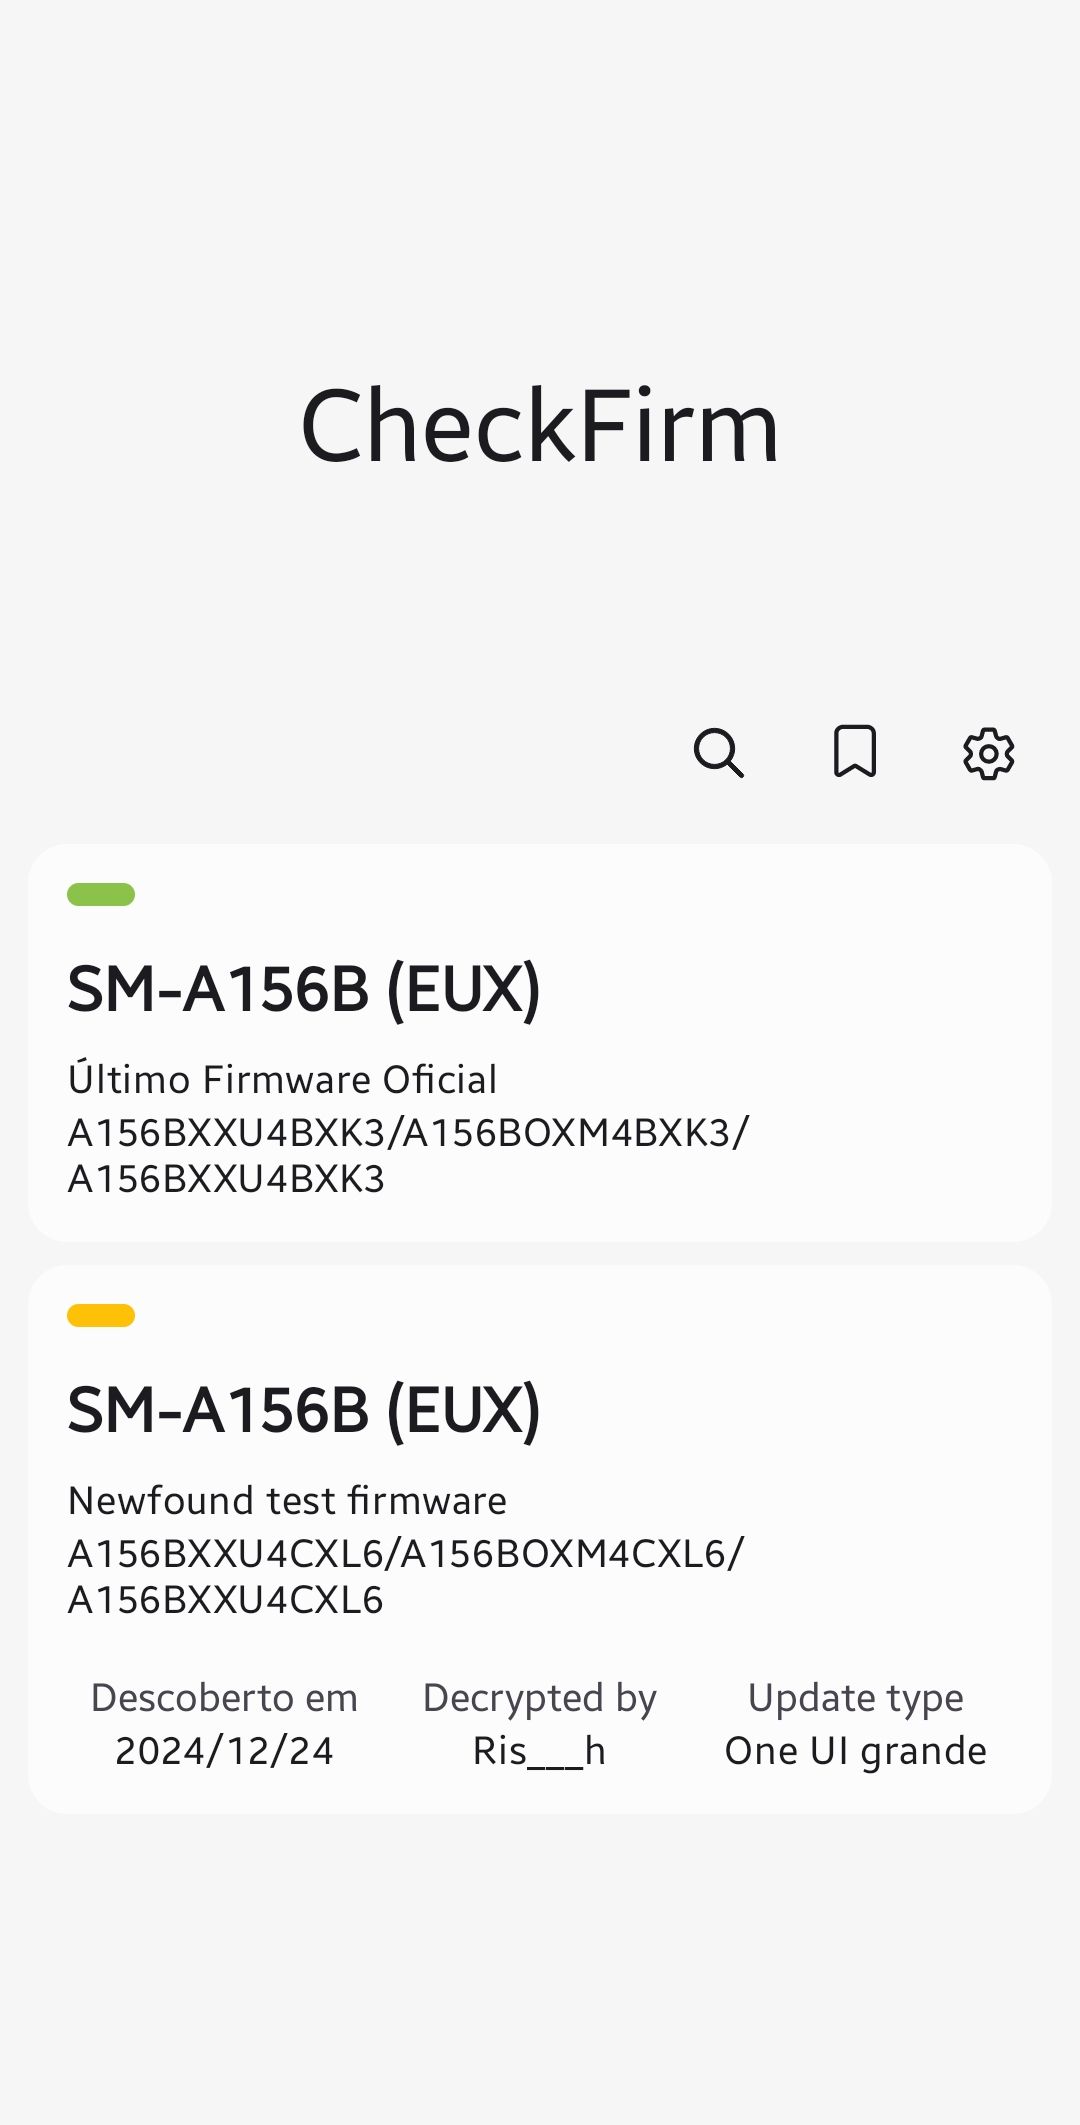Screen dimensions: 1080x2125
Task: Tap the "Descoberto em" label
Action: tap(224, 1698)
